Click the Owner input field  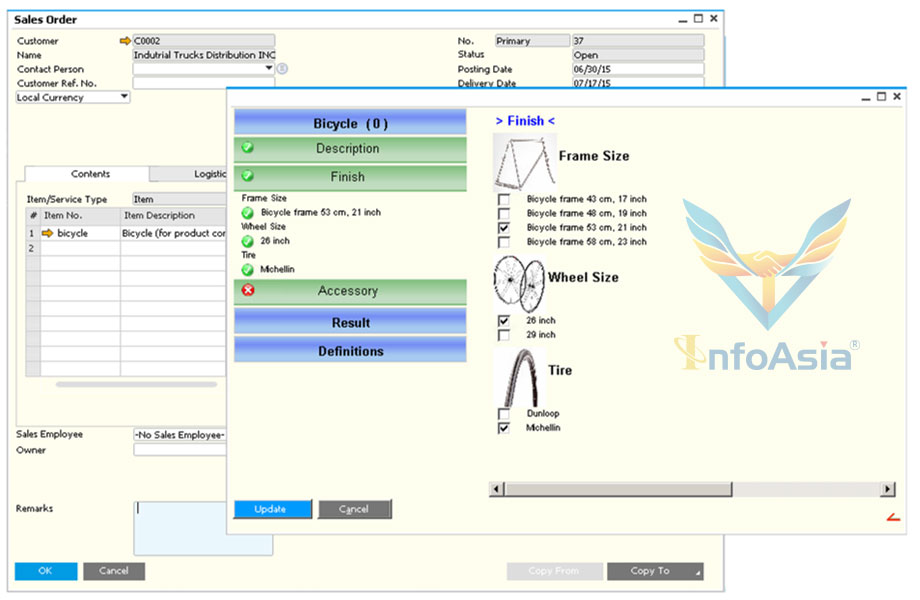pyautogui.click(x=180, y=450)
